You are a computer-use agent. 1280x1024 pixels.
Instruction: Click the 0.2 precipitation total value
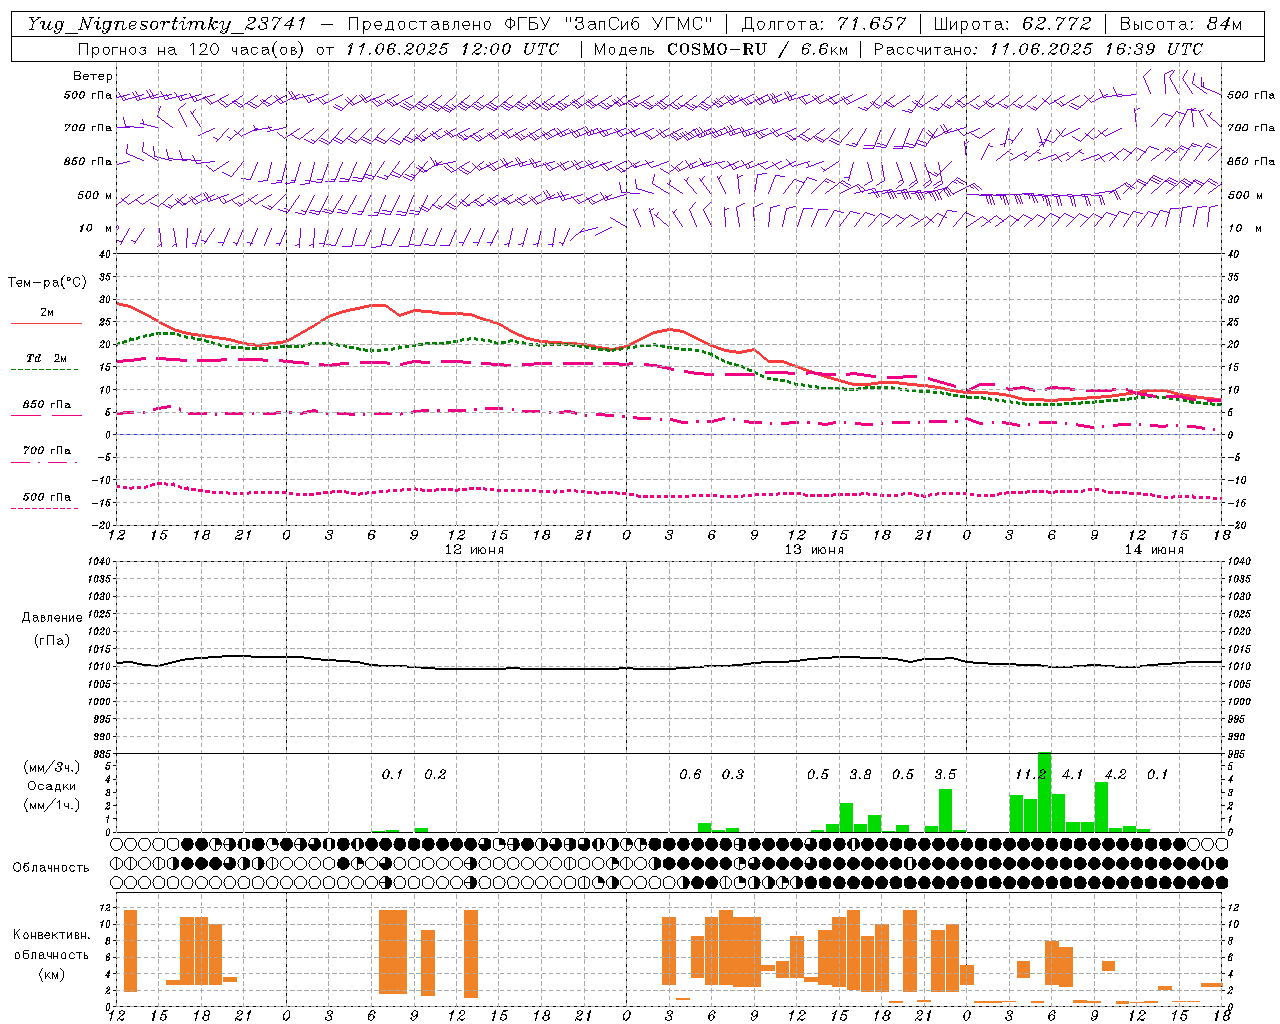point(435,774)
